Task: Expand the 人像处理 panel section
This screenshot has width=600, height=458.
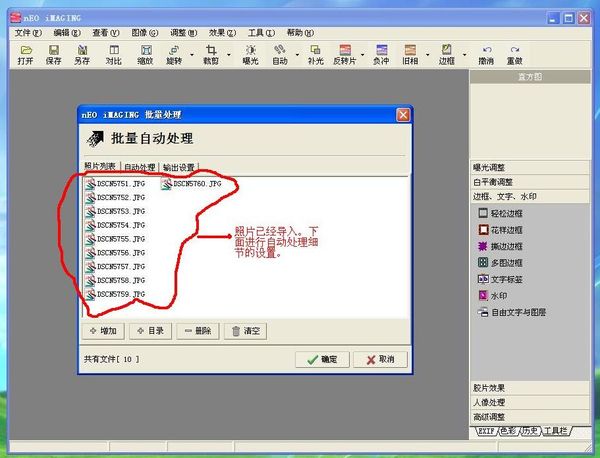Action: click(489, 402)
